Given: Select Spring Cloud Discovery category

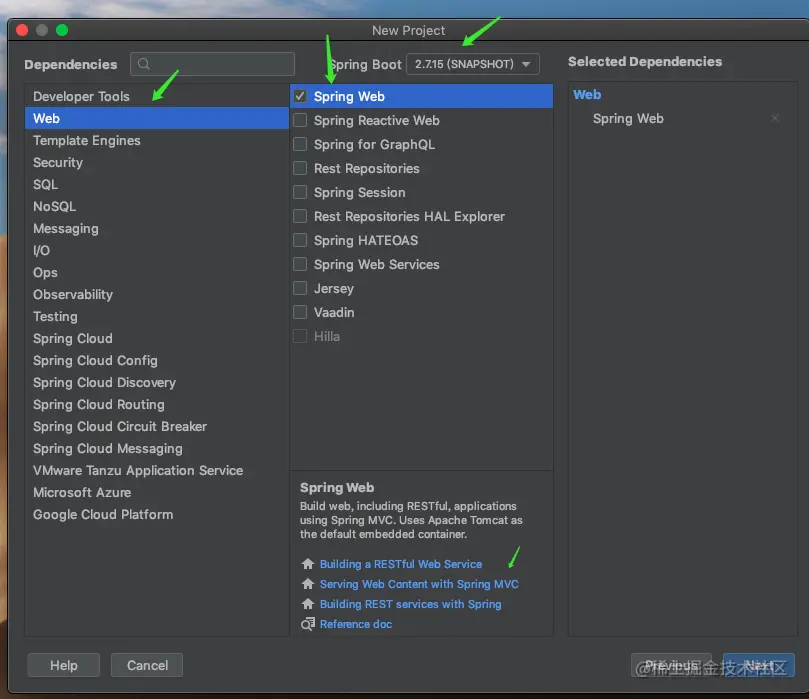Looking at the screenshot, I should pos(157,382).
